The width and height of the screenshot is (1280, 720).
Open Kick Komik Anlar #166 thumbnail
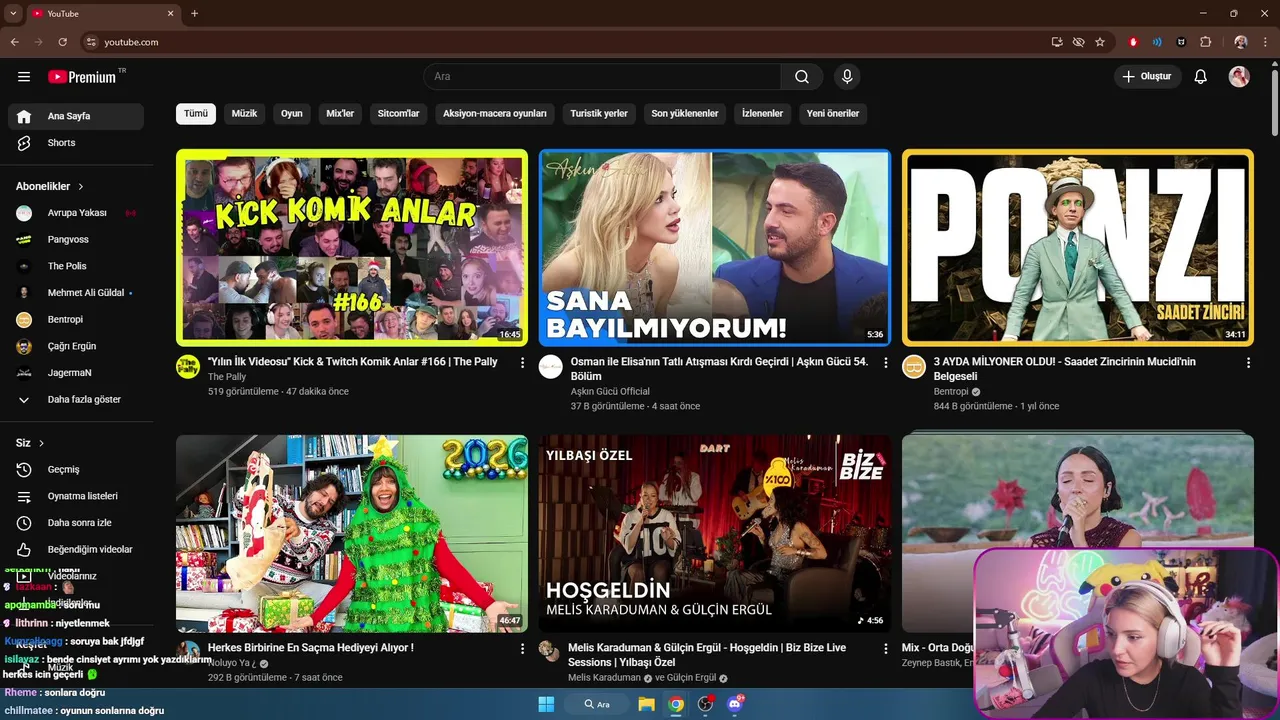352,247
